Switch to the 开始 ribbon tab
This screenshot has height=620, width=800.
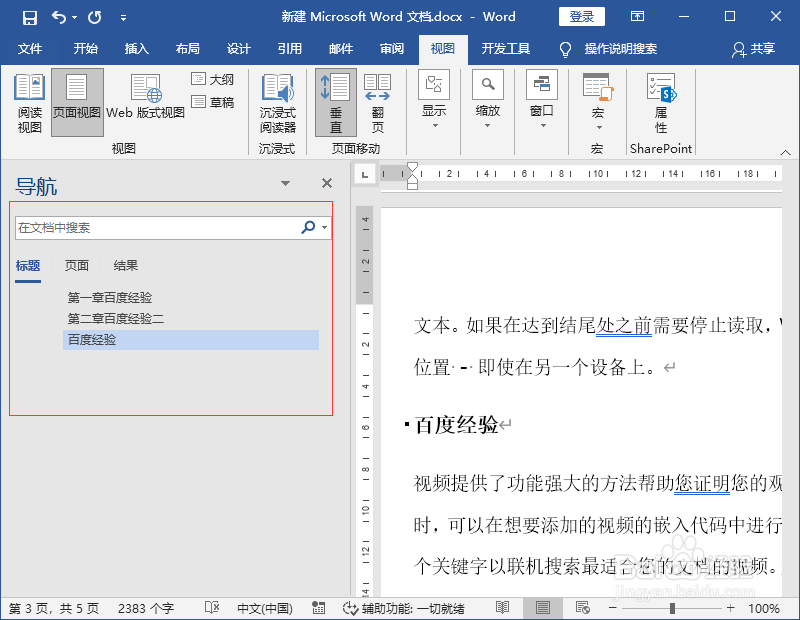point(85,48)
